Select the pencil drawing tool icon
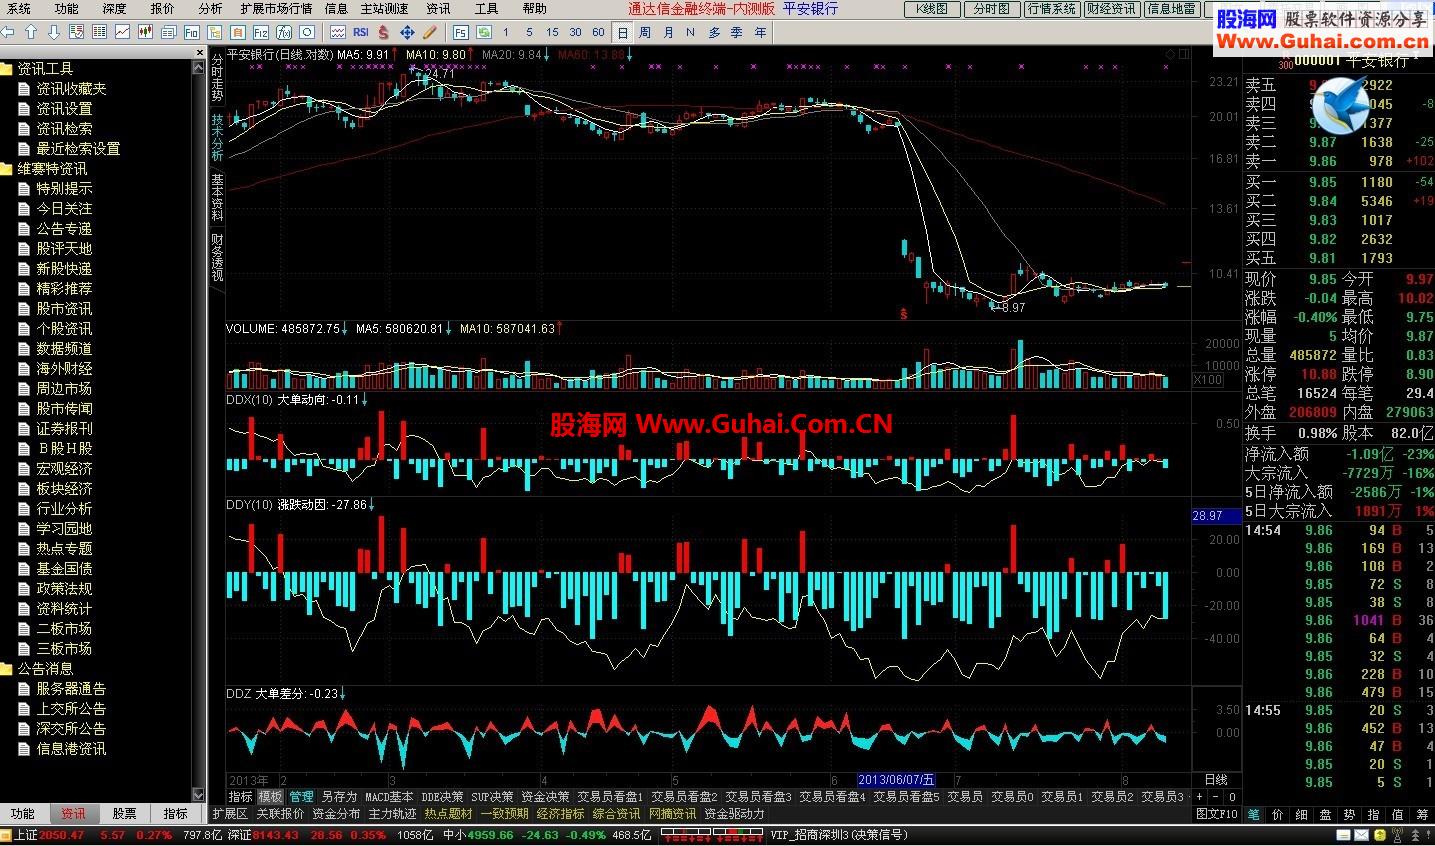This screenshot has width=1435, height=846. [x=429, y=32]
